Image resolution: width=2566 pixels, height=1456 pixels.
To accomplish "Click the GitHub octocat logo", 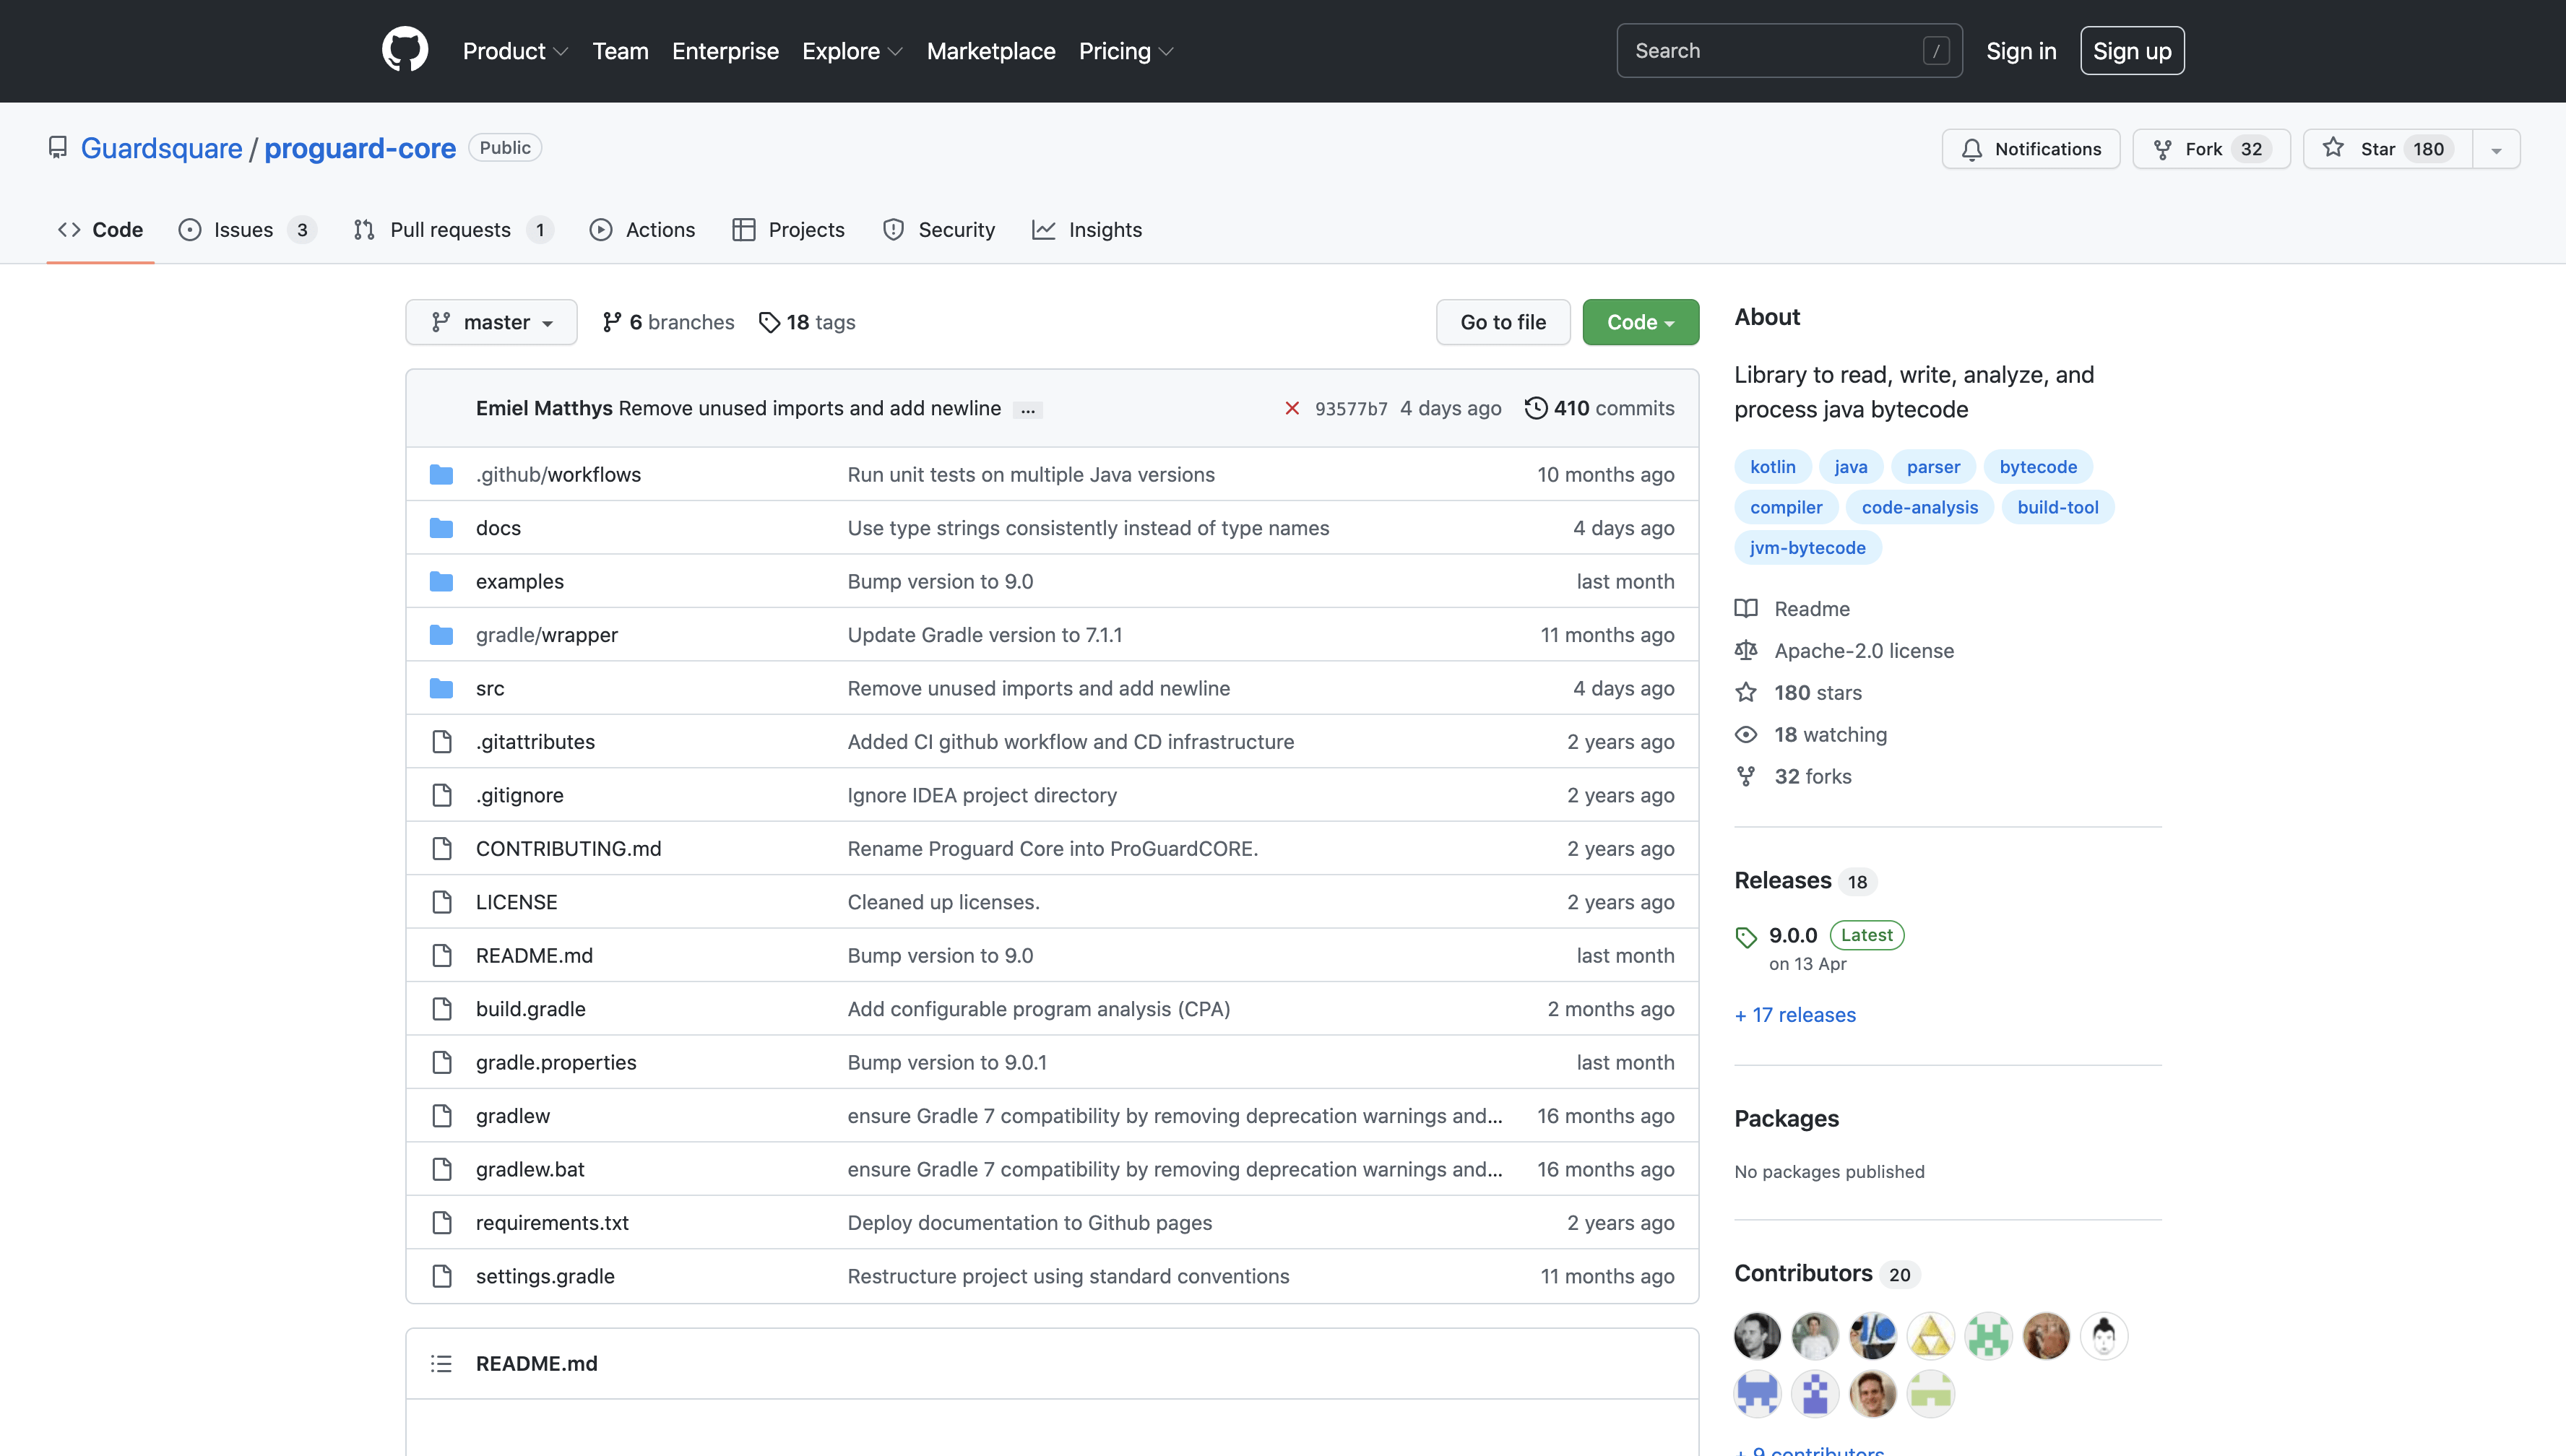I will pyautogui.click(x=404, y=50).
